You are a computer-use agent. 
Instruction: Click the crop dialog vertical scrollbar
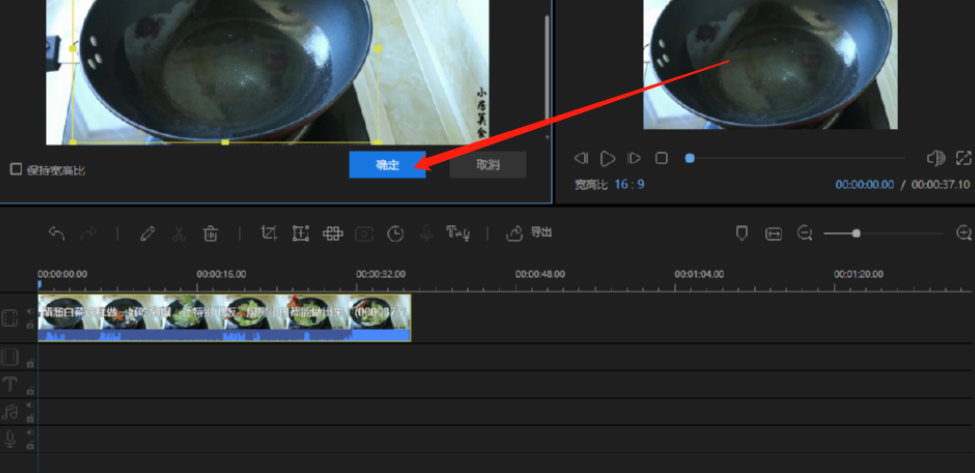(x=547, y=65)
